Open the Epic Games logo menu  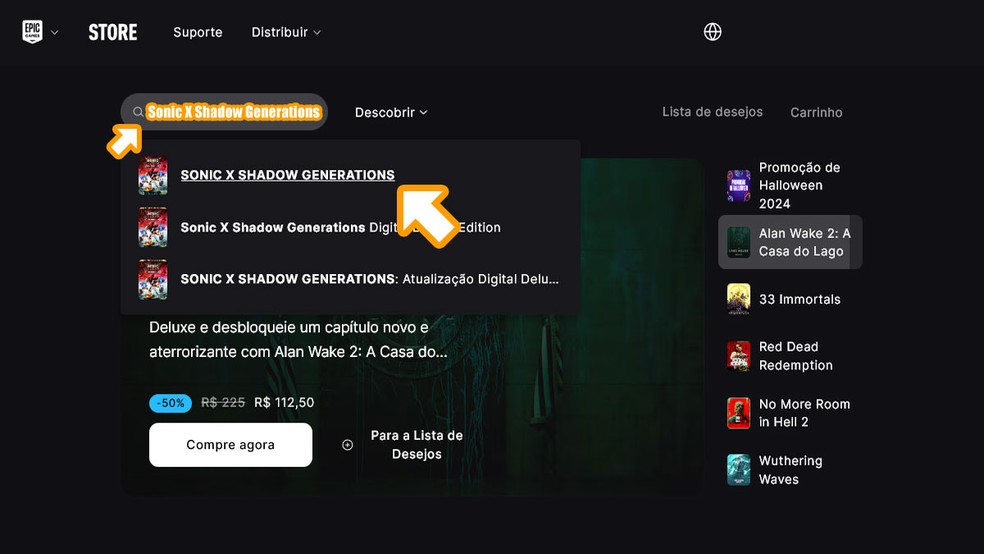[x=32, y=31]
